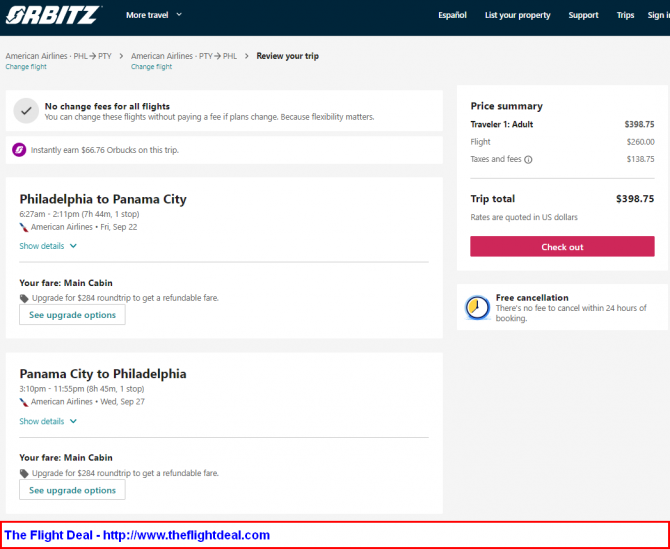Click the Flight $260.00 price
The height and width of the screenshot is (549, 670).
click(641, 142)
